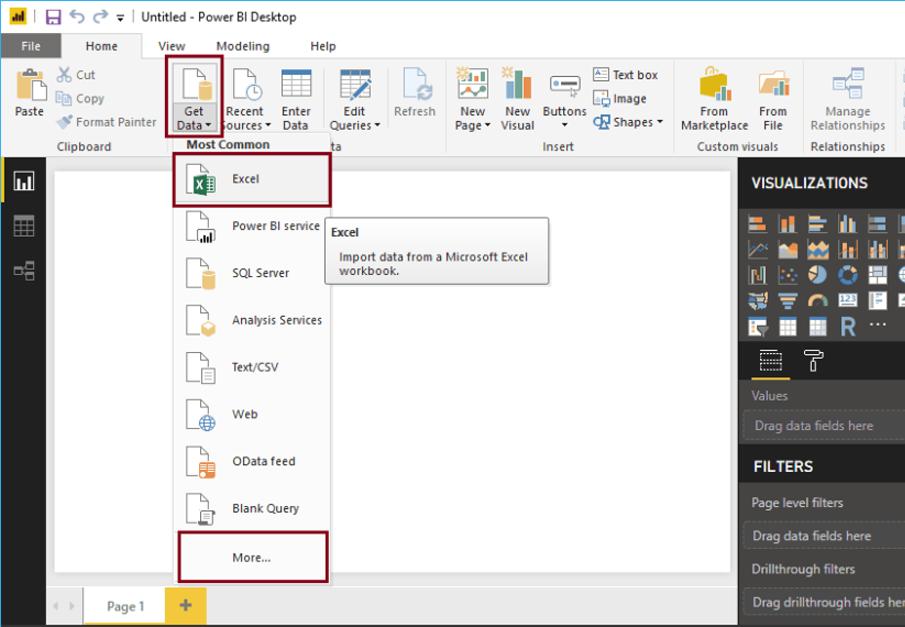
Task: Click the Paste button
Action: tap(29, 92)
